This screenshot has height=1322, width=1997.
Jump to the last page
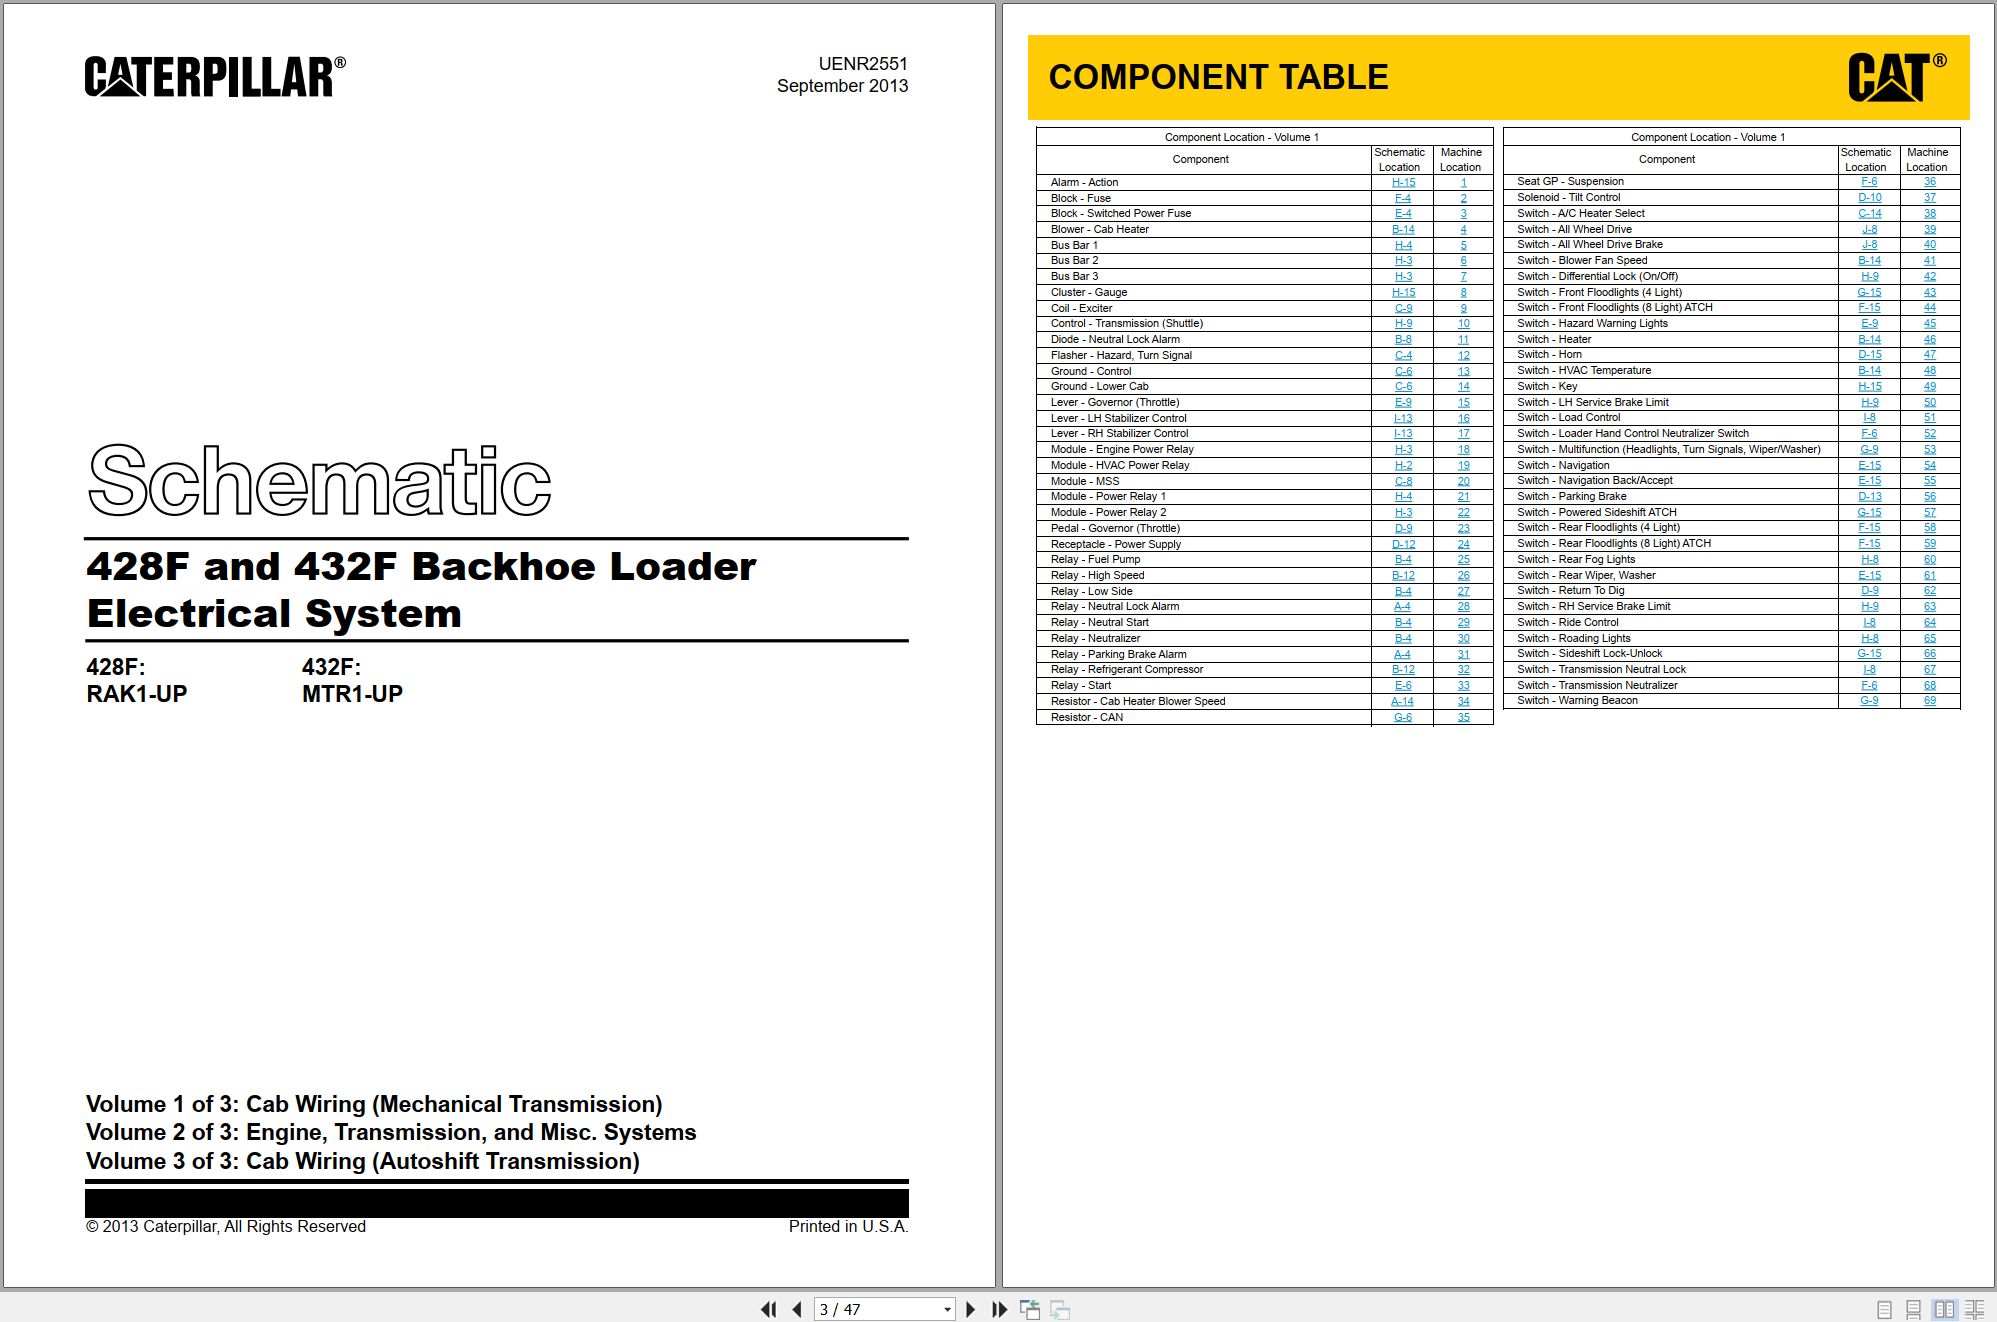[x=999, y=1309]
